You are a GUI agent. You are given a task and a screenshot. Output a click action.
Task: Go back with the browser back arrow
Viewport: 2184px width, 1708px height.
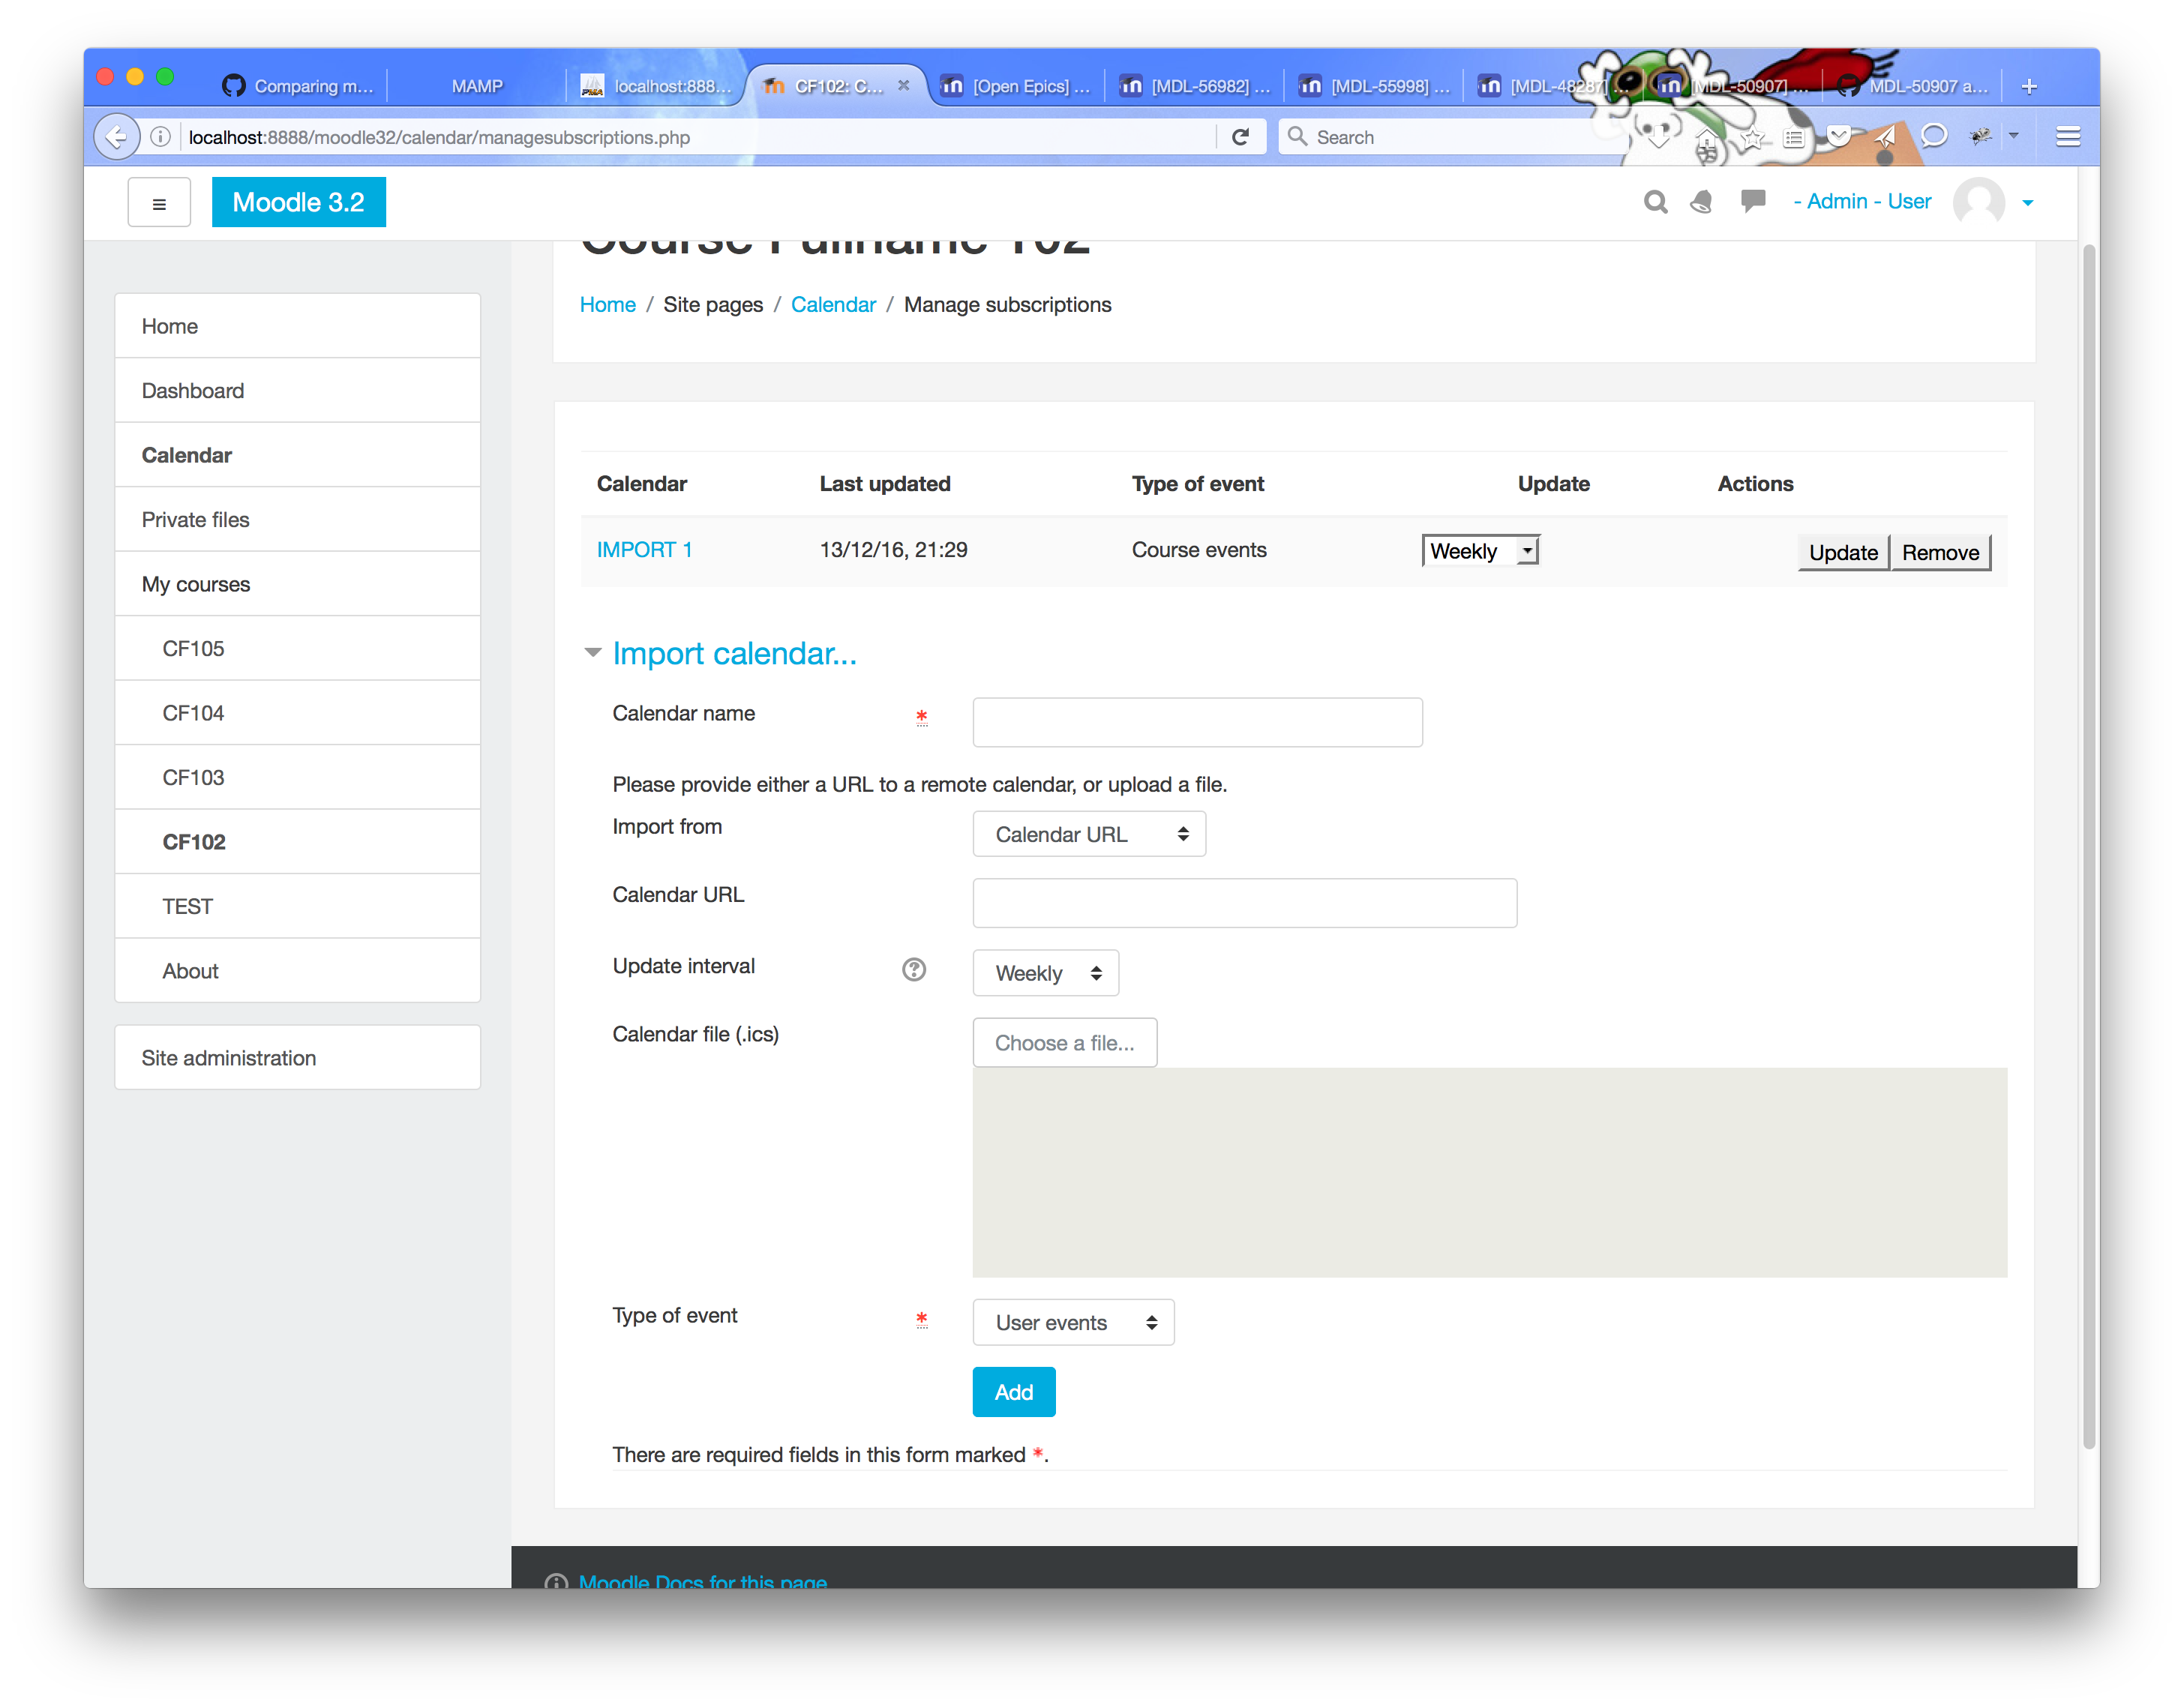pyautogui.click(x=117, y=137)
